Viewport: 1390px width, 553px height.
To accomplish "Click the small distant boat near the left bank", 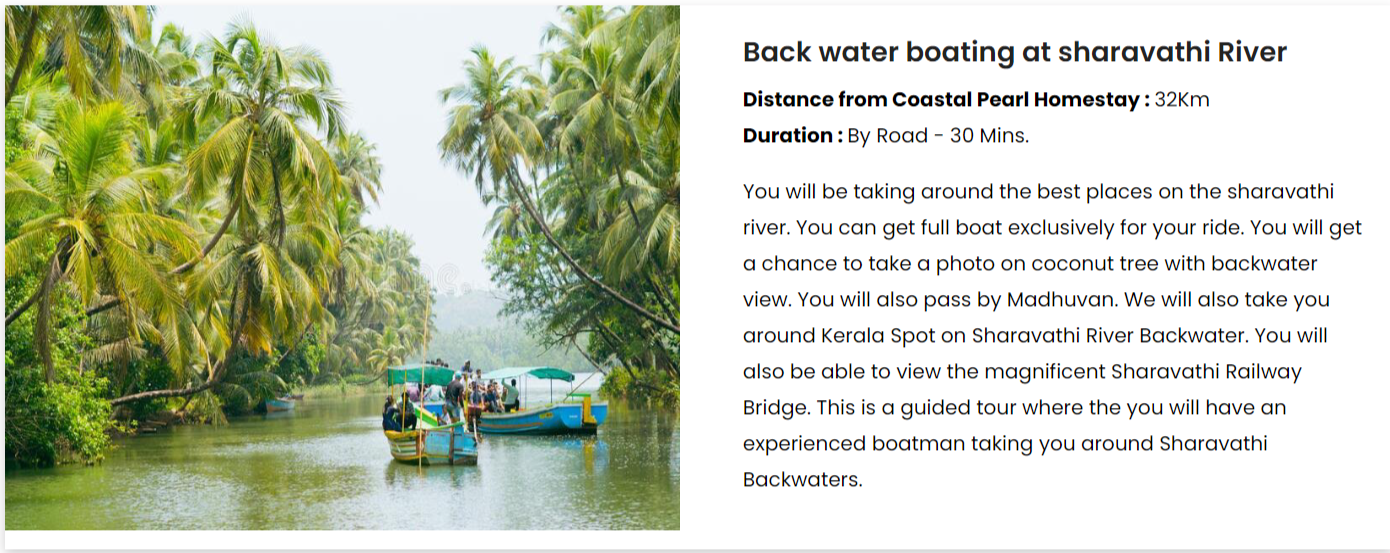I will (281, 404).
